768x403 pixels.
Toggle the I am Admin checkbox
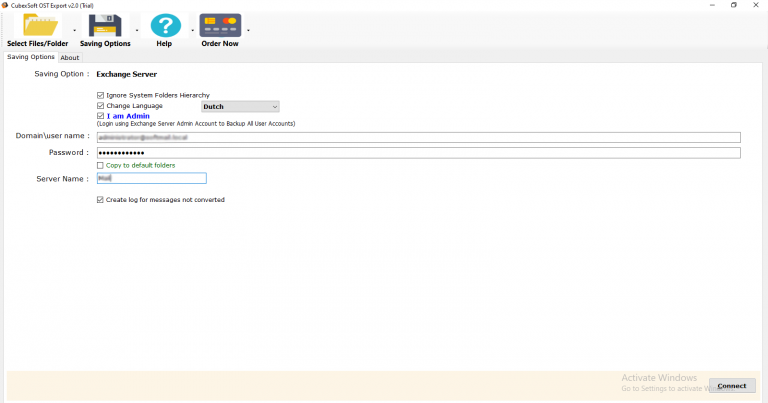100,116
